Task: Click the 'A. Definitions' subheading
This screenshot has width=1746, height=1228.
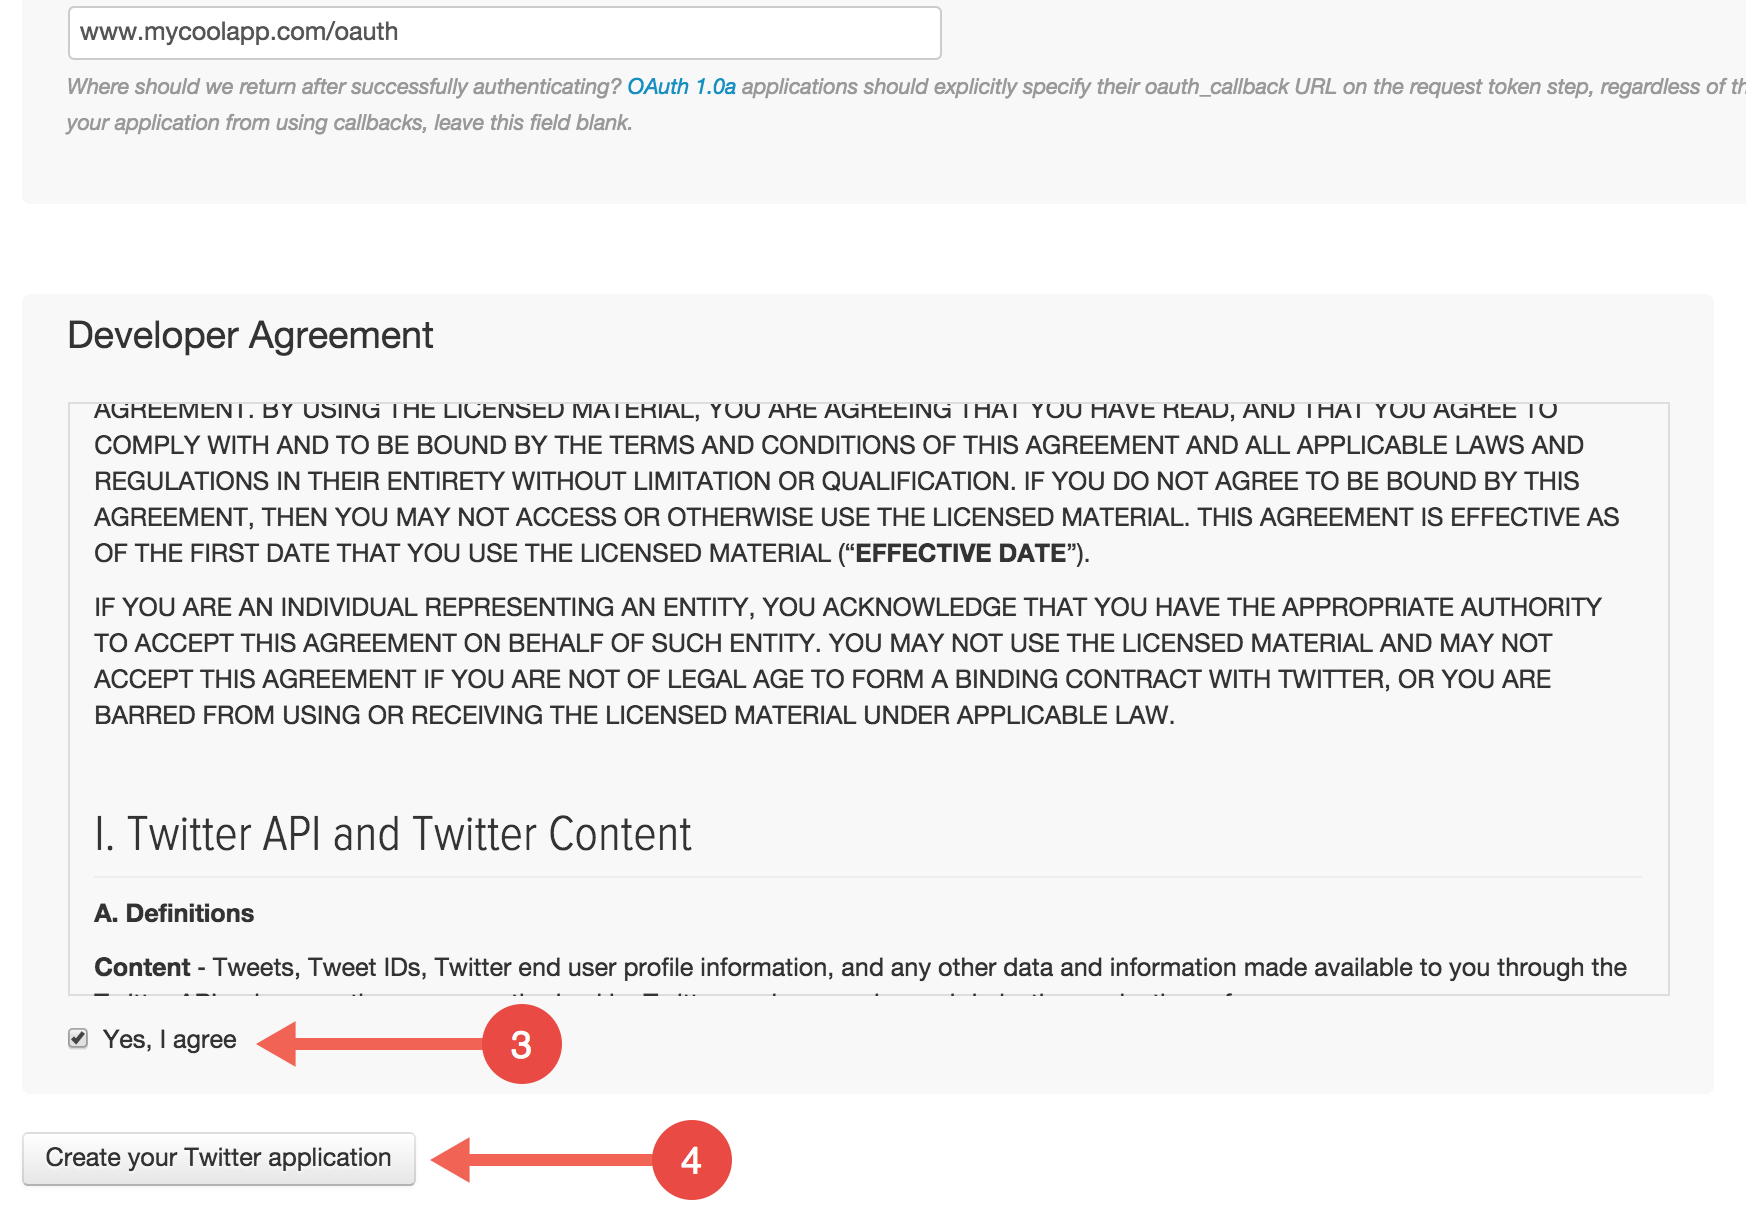Action: pos(174,913)
